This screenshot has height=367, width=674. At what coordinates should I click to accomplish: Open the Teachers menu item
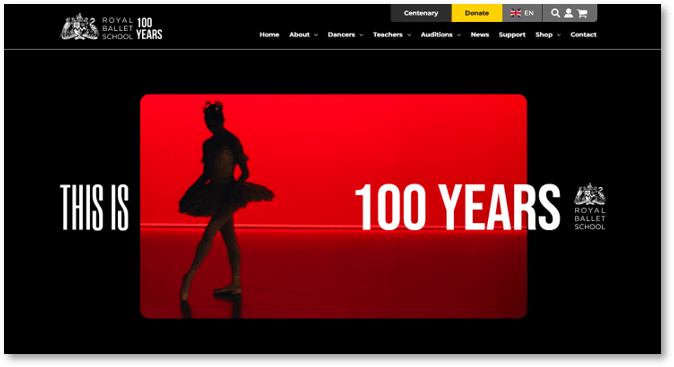point(388,35)
